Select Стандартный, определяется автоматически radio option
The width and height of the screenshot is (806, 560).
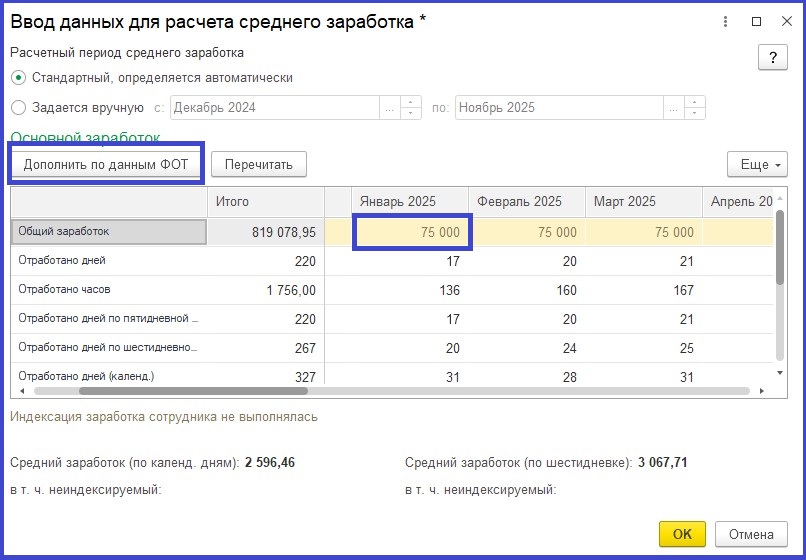click(x=18, y=77)
